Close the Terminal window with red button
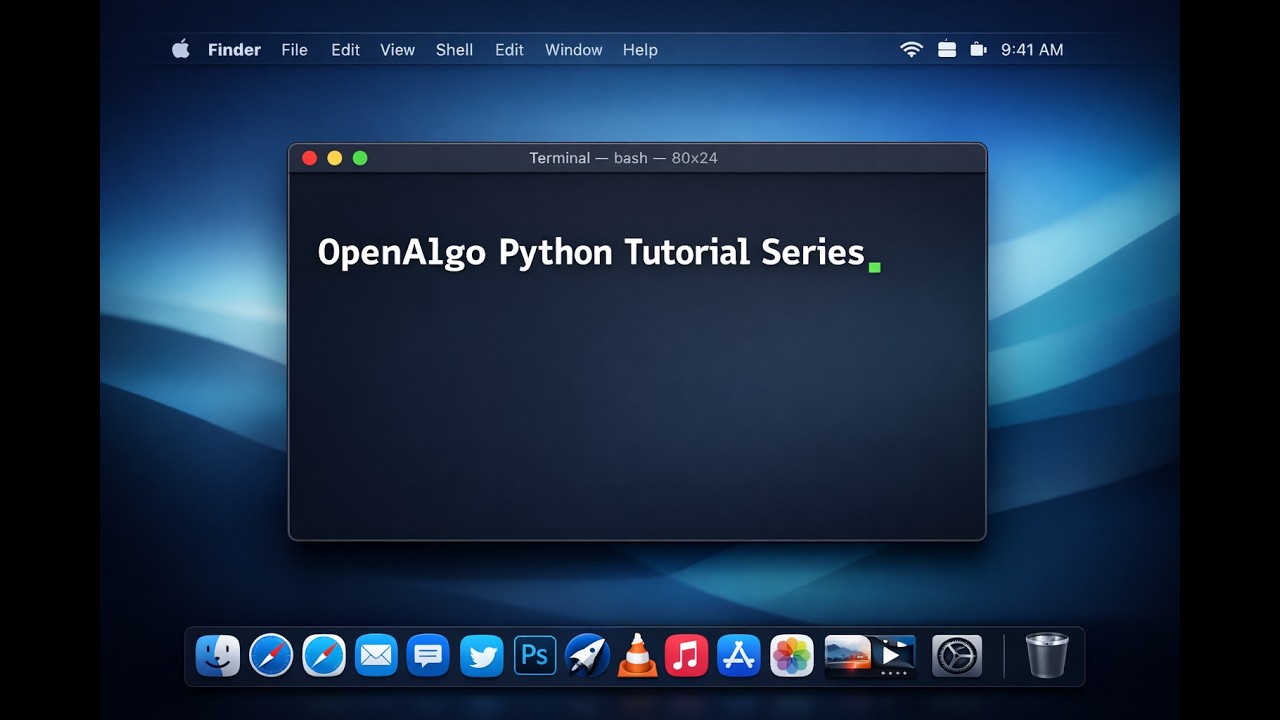This screenshot has width=1280, height=720. [309, 158]
